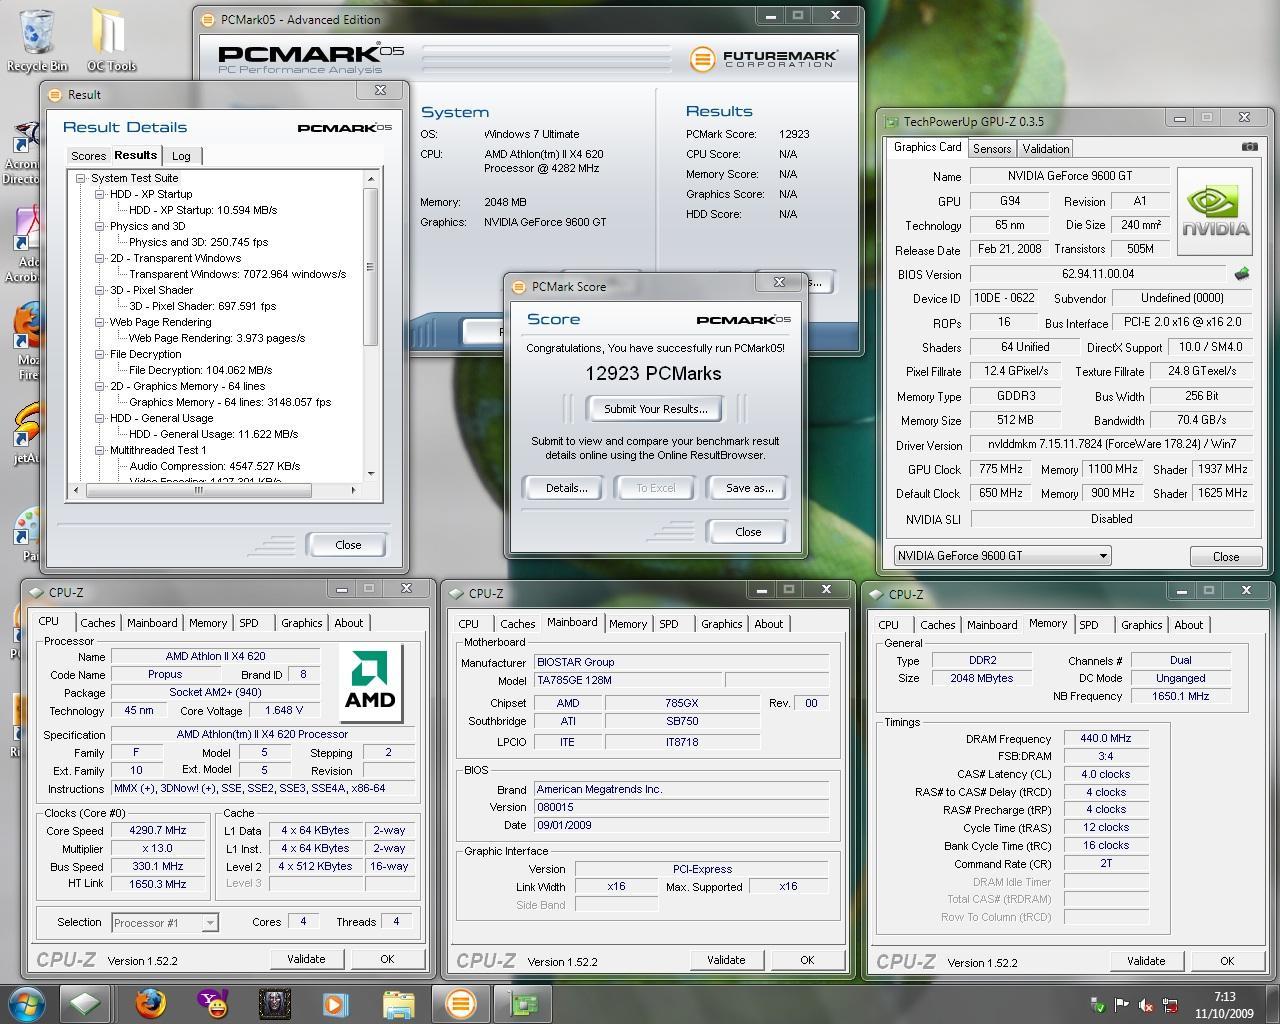Click Close in the Result Details window

click(x=348, y=545)
